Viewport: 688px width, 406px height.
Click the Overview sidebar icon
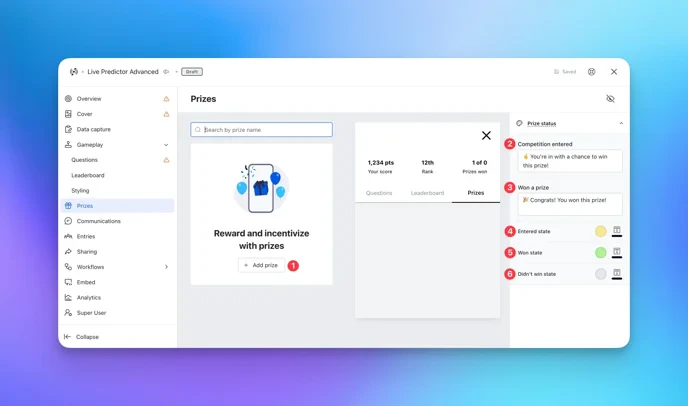tap(68, 99)
